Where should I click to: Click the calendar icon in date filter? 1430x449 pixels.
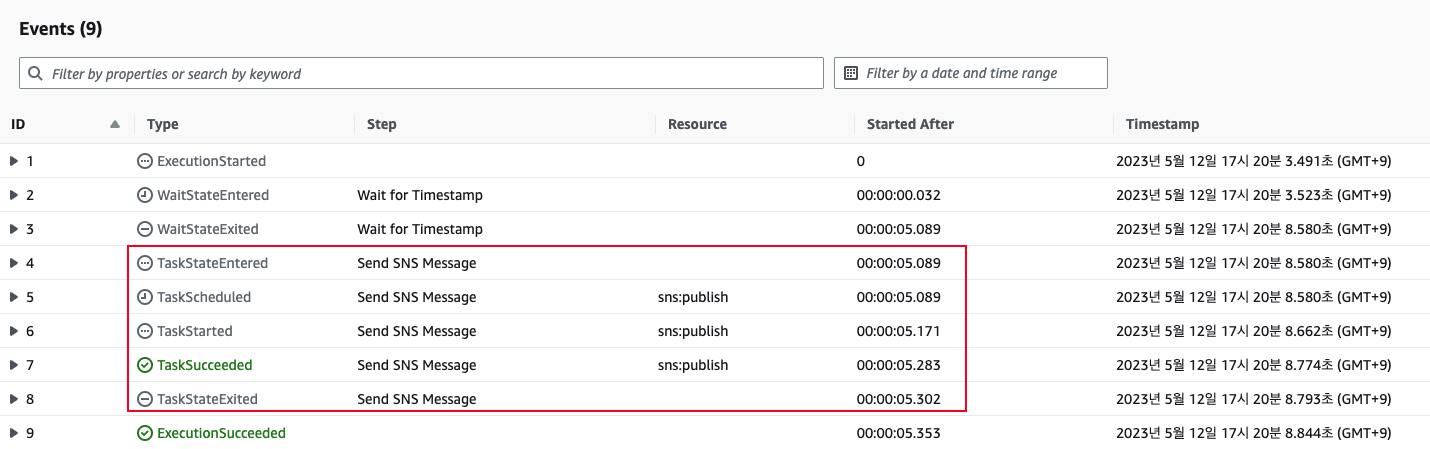pos(851,73)
